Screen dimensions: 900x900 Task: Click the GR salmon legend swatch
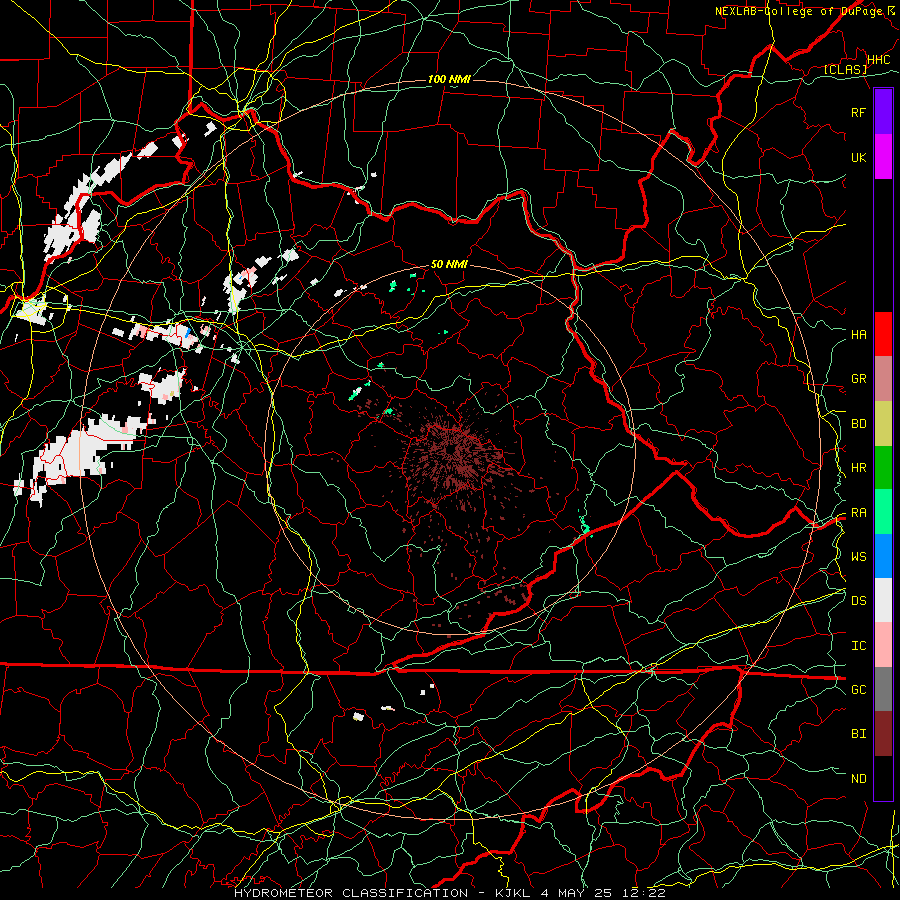(x=883, y=378)
